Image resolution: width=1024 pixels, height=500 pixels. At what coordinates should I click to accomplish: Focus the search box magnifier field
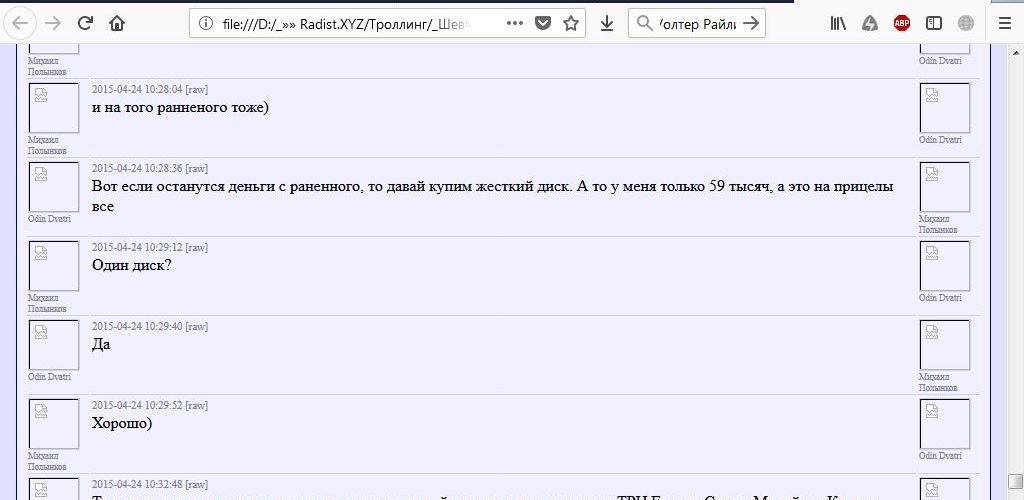coord(644,23)
